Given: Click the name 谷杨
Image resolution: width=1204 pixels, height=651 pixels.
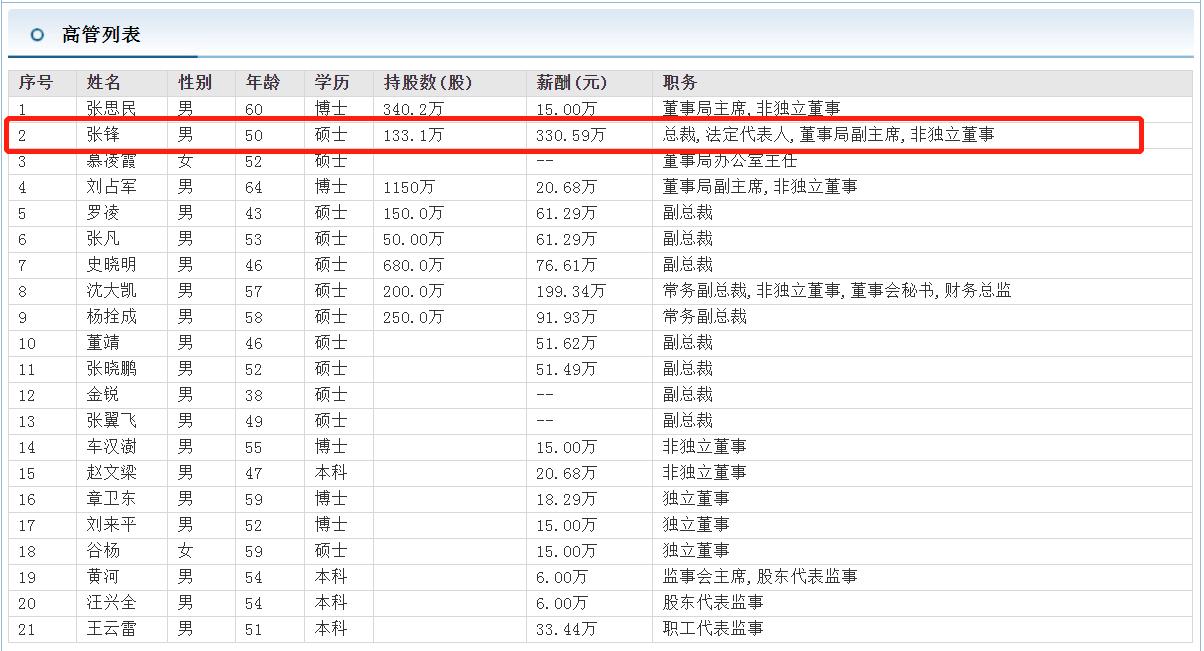Looking at the screenshot, I should (104, 551).
